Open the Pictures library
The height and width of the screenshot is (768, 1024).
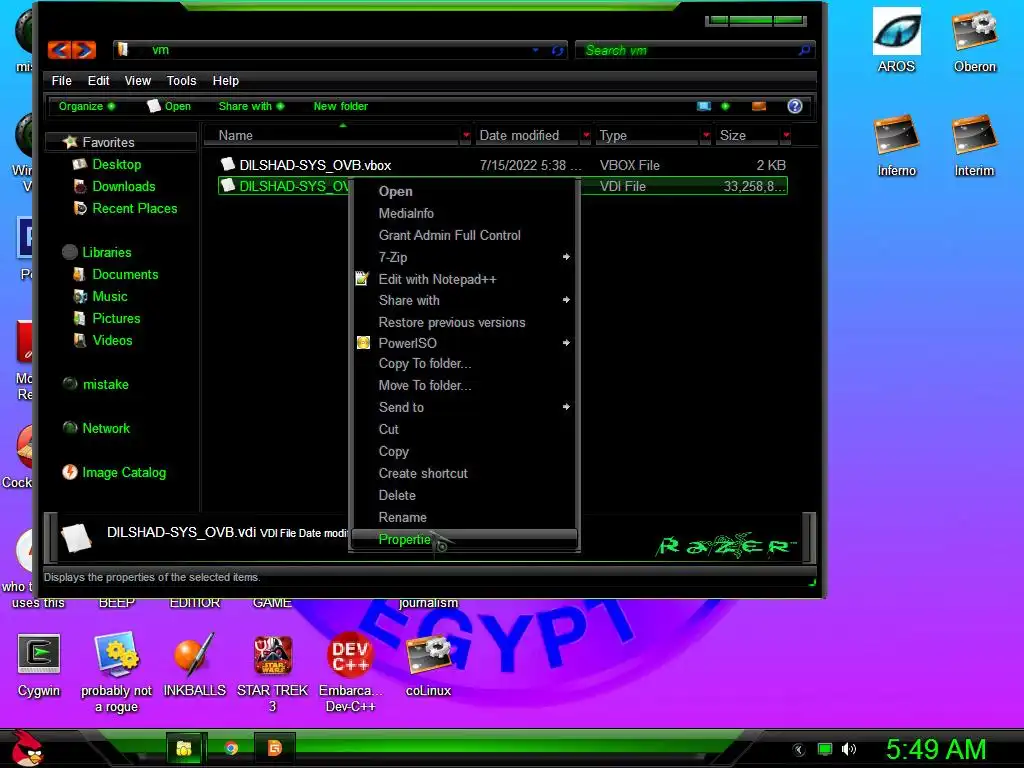tap(116, 319)
